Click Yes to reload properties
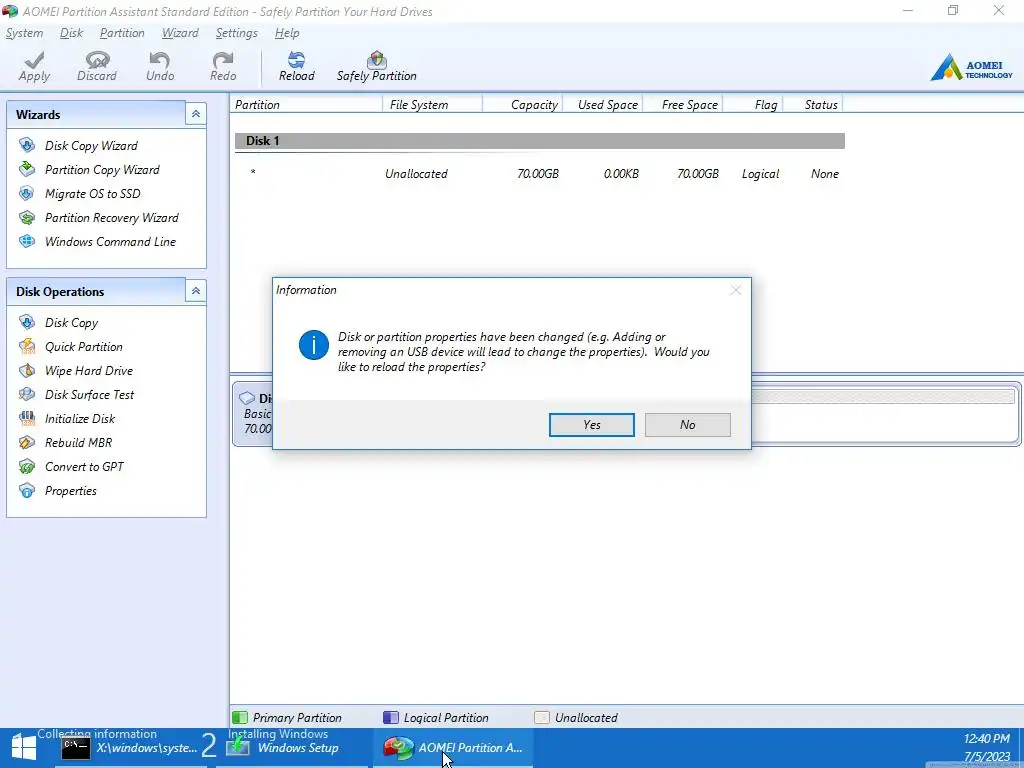The width and height of the screenshot is (1024, 768). 592,425
